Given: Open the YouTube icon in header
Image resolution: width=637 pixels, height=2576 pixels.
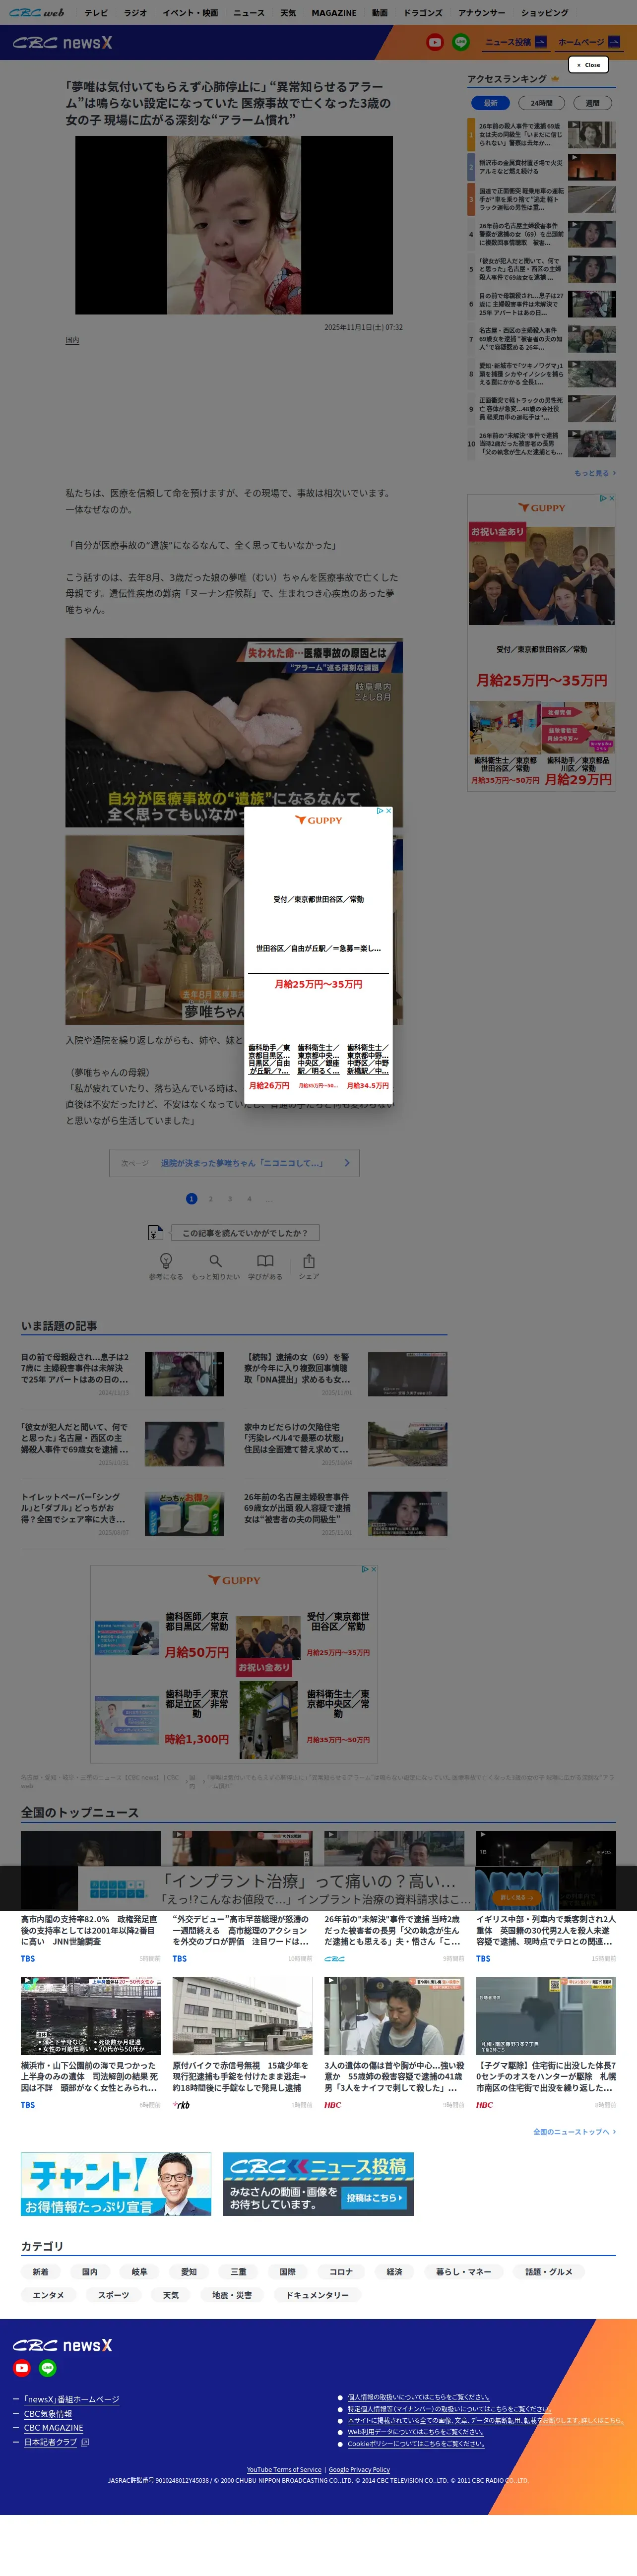Looking at the screenshot, I should pyautogui.click(x=434, y=42).
